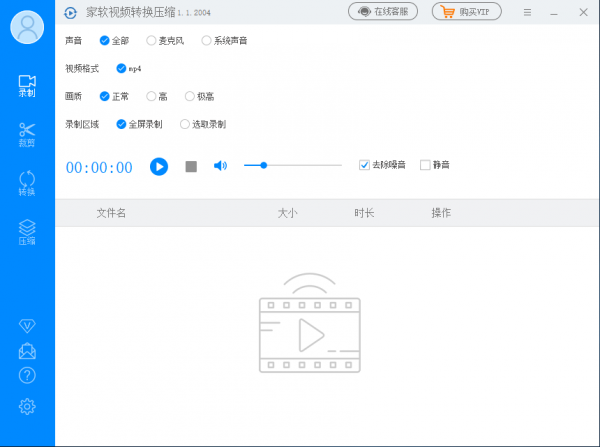Open the 压缩 (Compress) sidebar icon
600x447 pixels.
click(x=27, y=232)
